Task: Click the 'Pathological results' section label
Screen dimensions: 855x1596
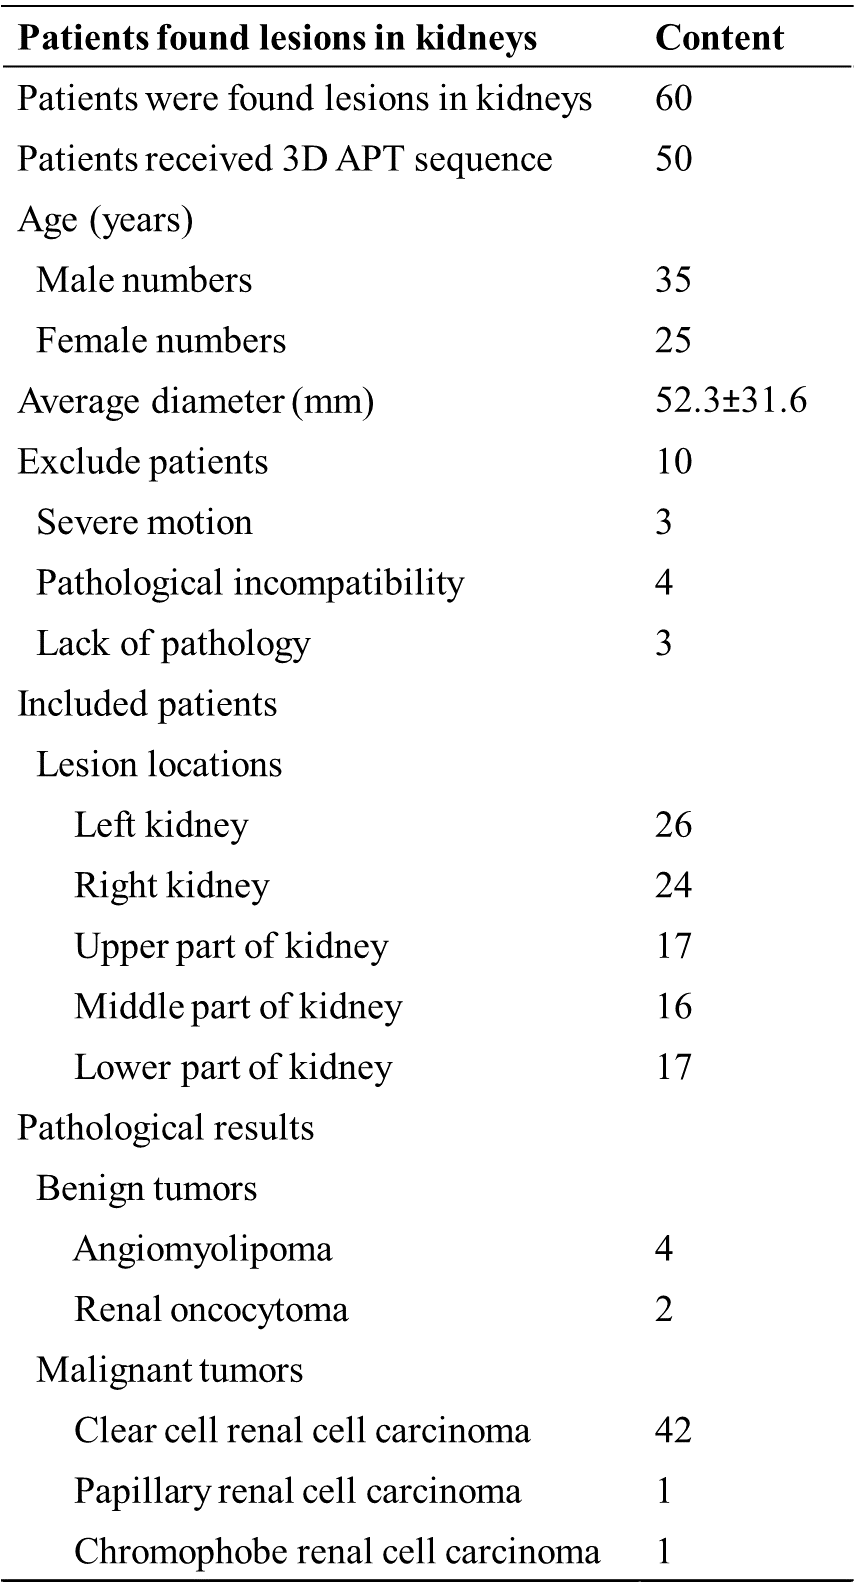Action: tap(166, 1128)
